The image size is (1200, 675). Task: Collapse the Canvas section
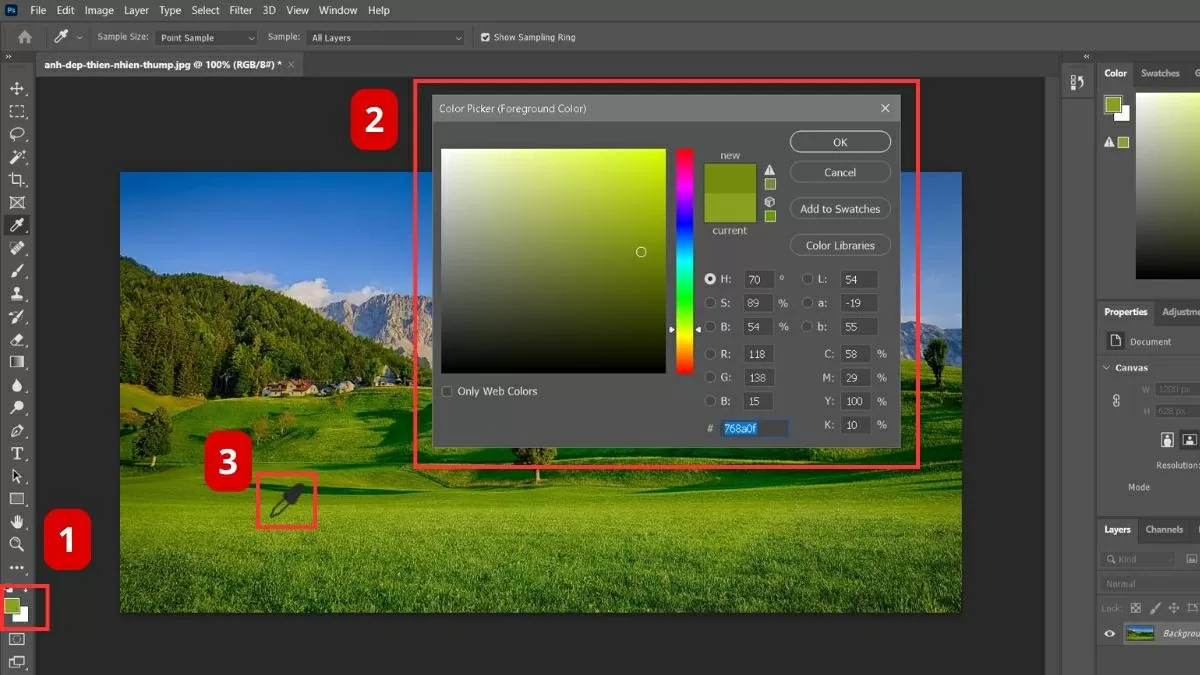coord(1105,367)
